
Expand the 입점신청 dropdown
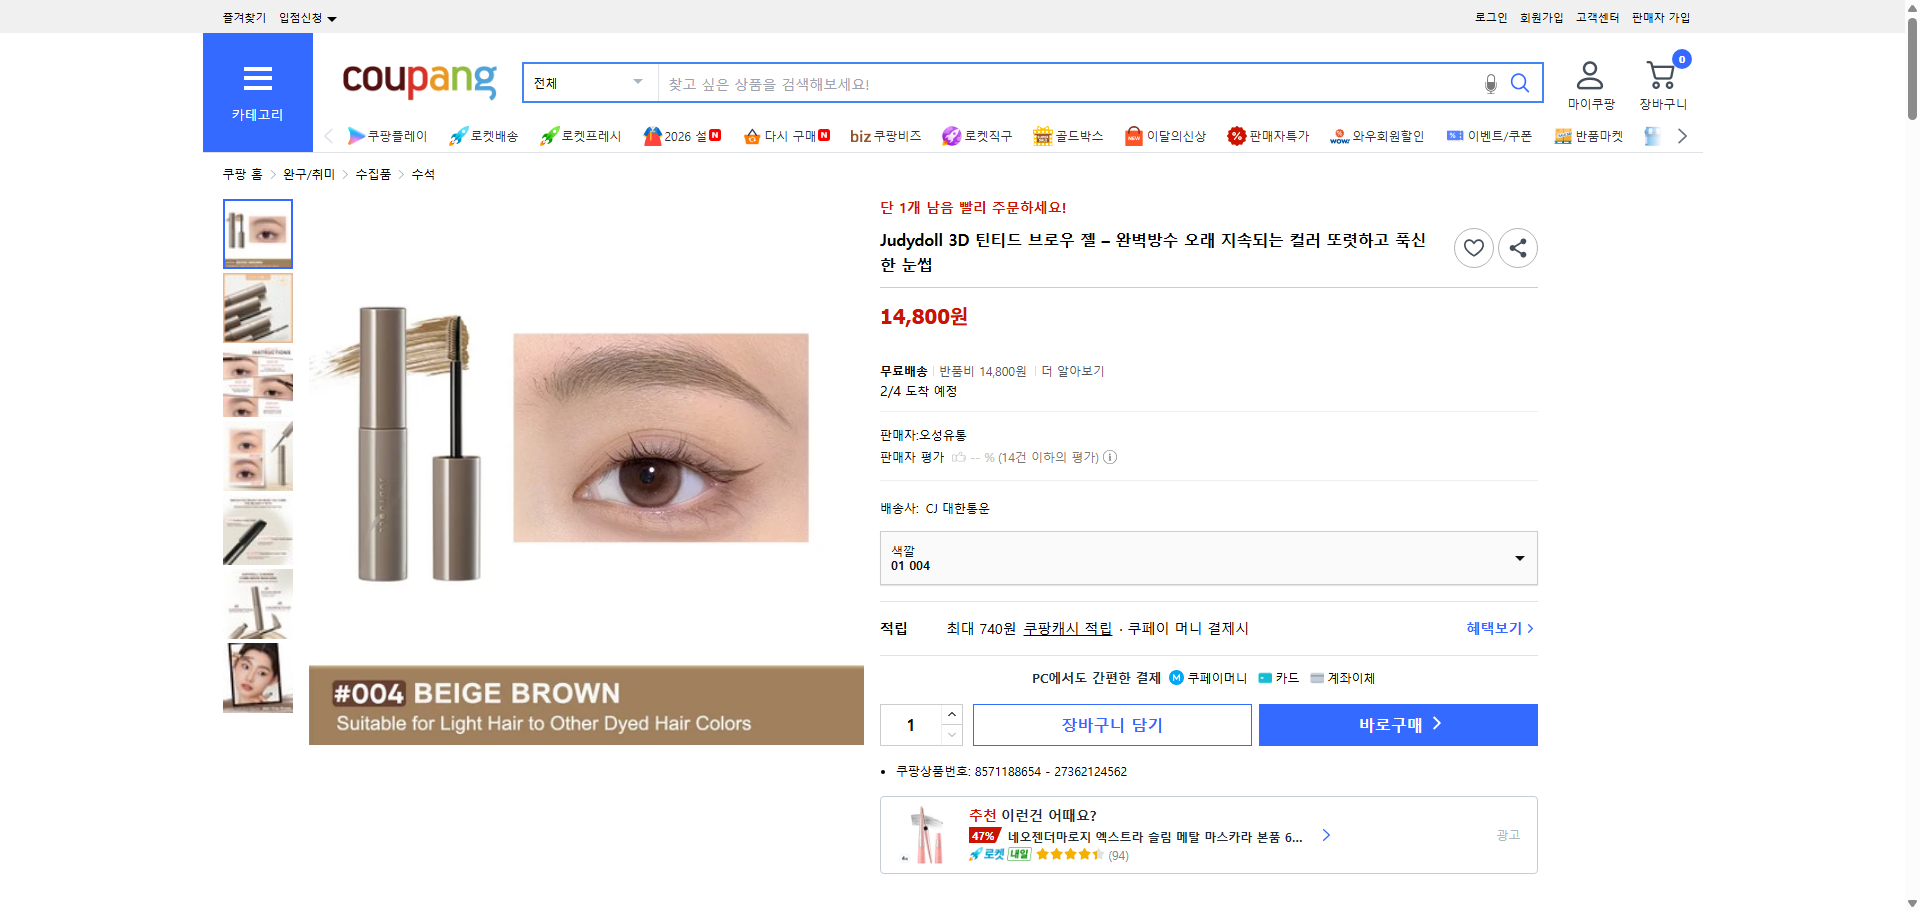pos(305,17)
